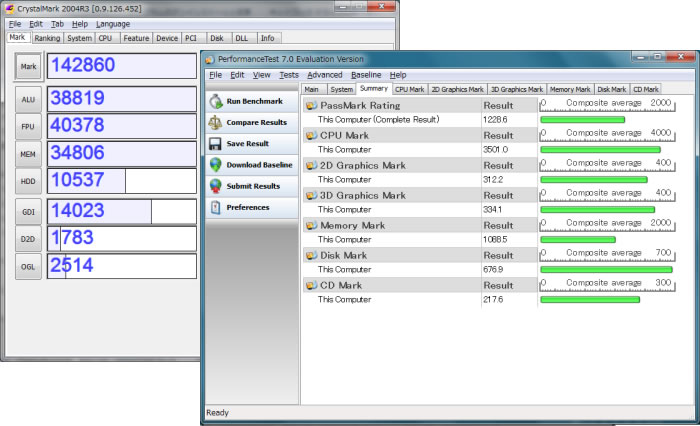This screenshot has width=700, height=426.
Task: Open the Disk Mark tab in PerformanceTest
Action: coord(612,89)
